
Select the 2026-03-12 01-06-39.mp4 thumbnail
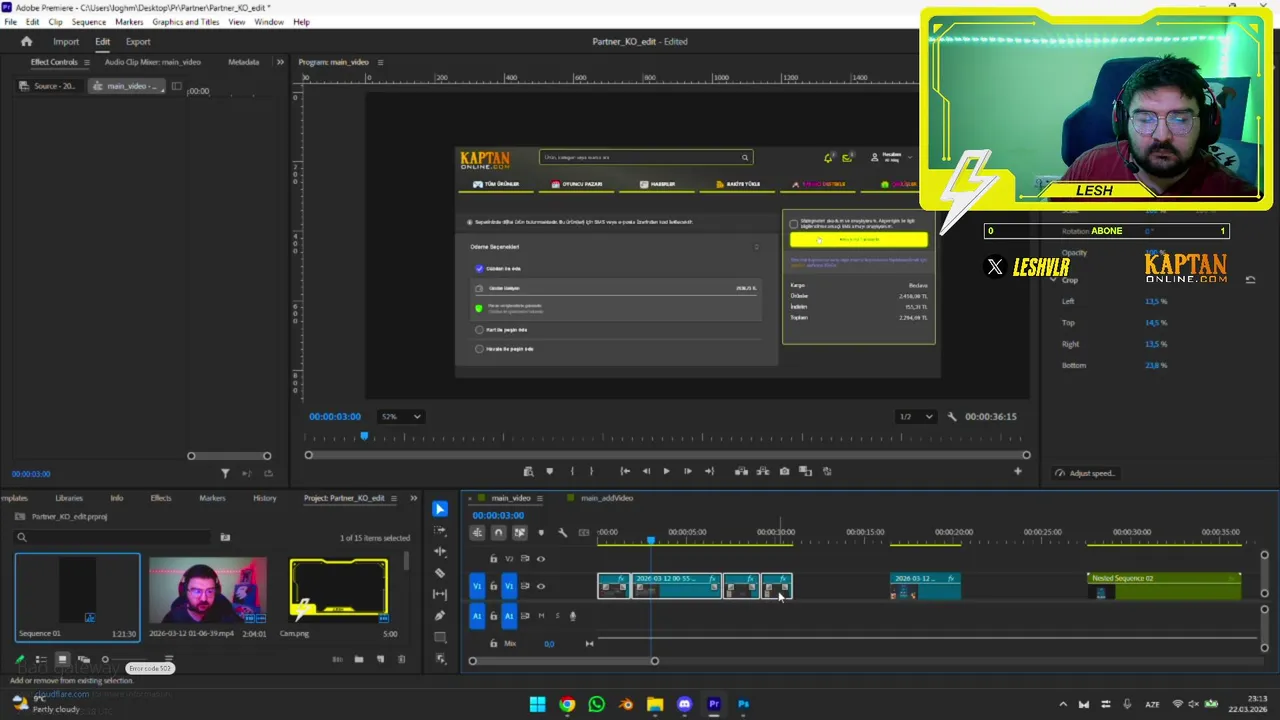point(208,590)
